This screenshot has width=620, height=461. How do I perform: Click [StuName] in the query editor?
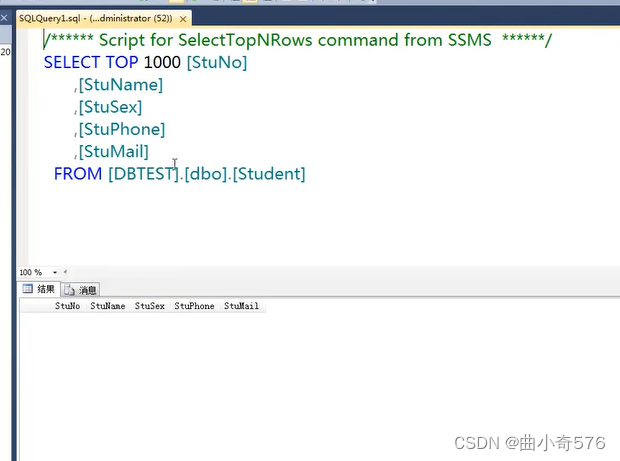click(121, 85)
